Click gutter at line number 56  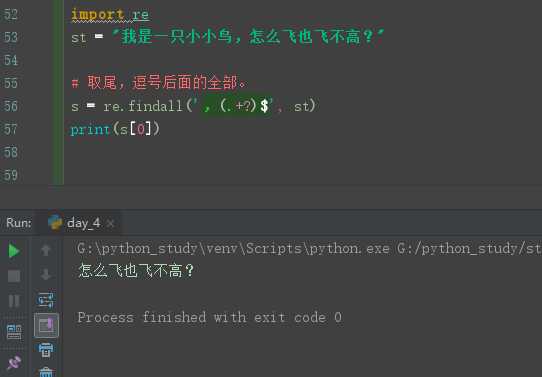[11, 106]
